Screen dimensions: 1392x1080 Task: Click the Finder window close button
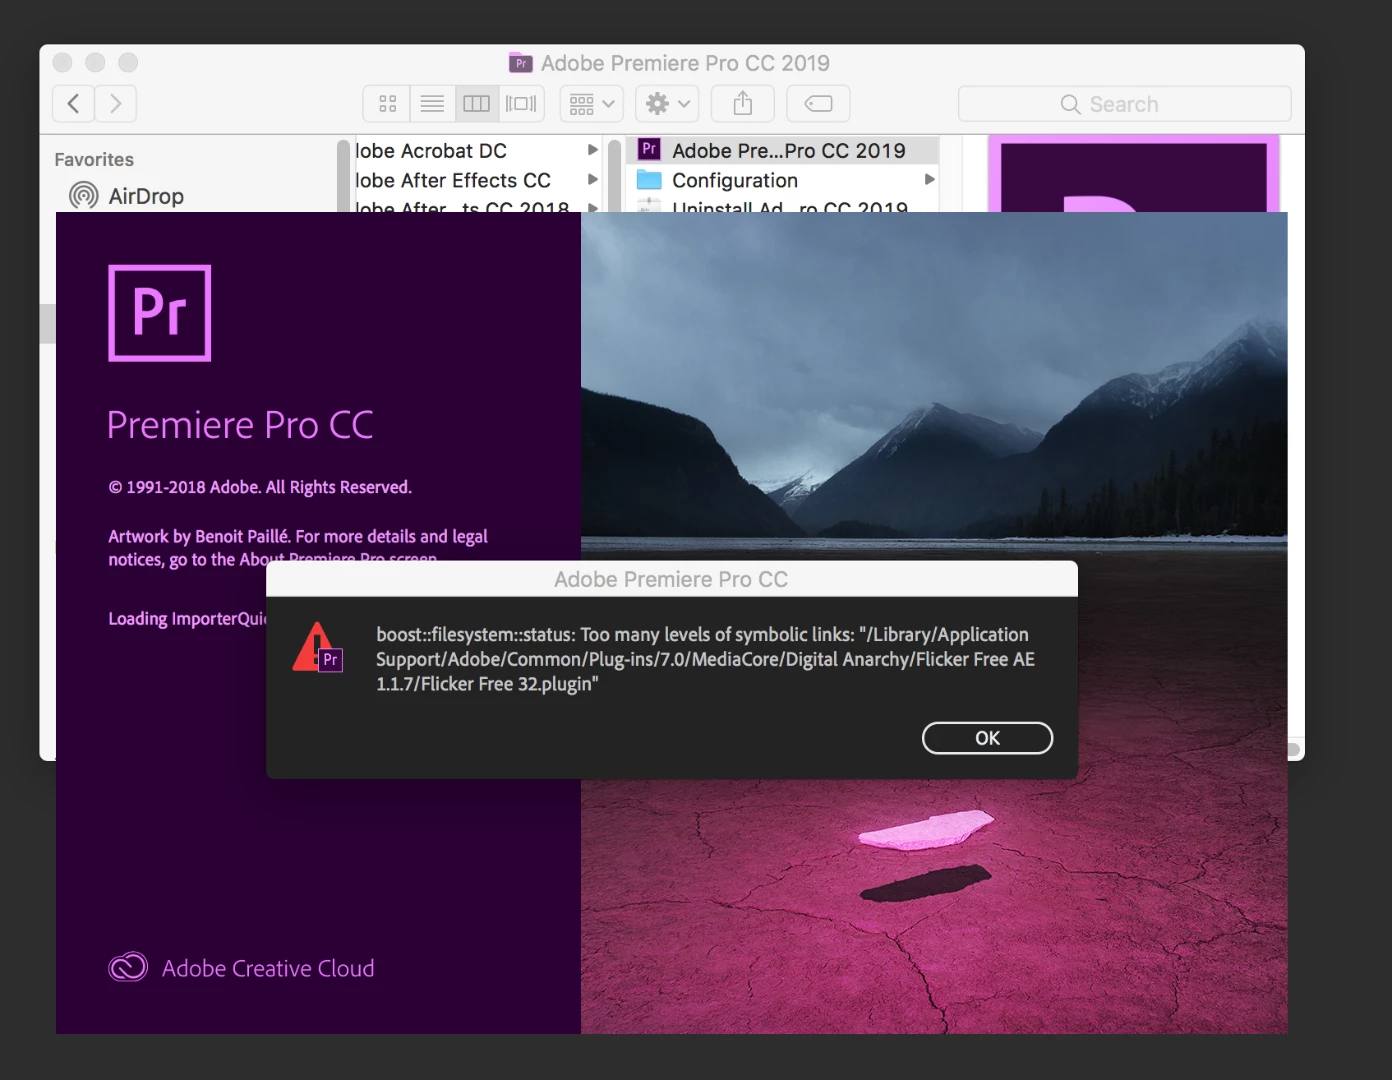pos(63,63)
